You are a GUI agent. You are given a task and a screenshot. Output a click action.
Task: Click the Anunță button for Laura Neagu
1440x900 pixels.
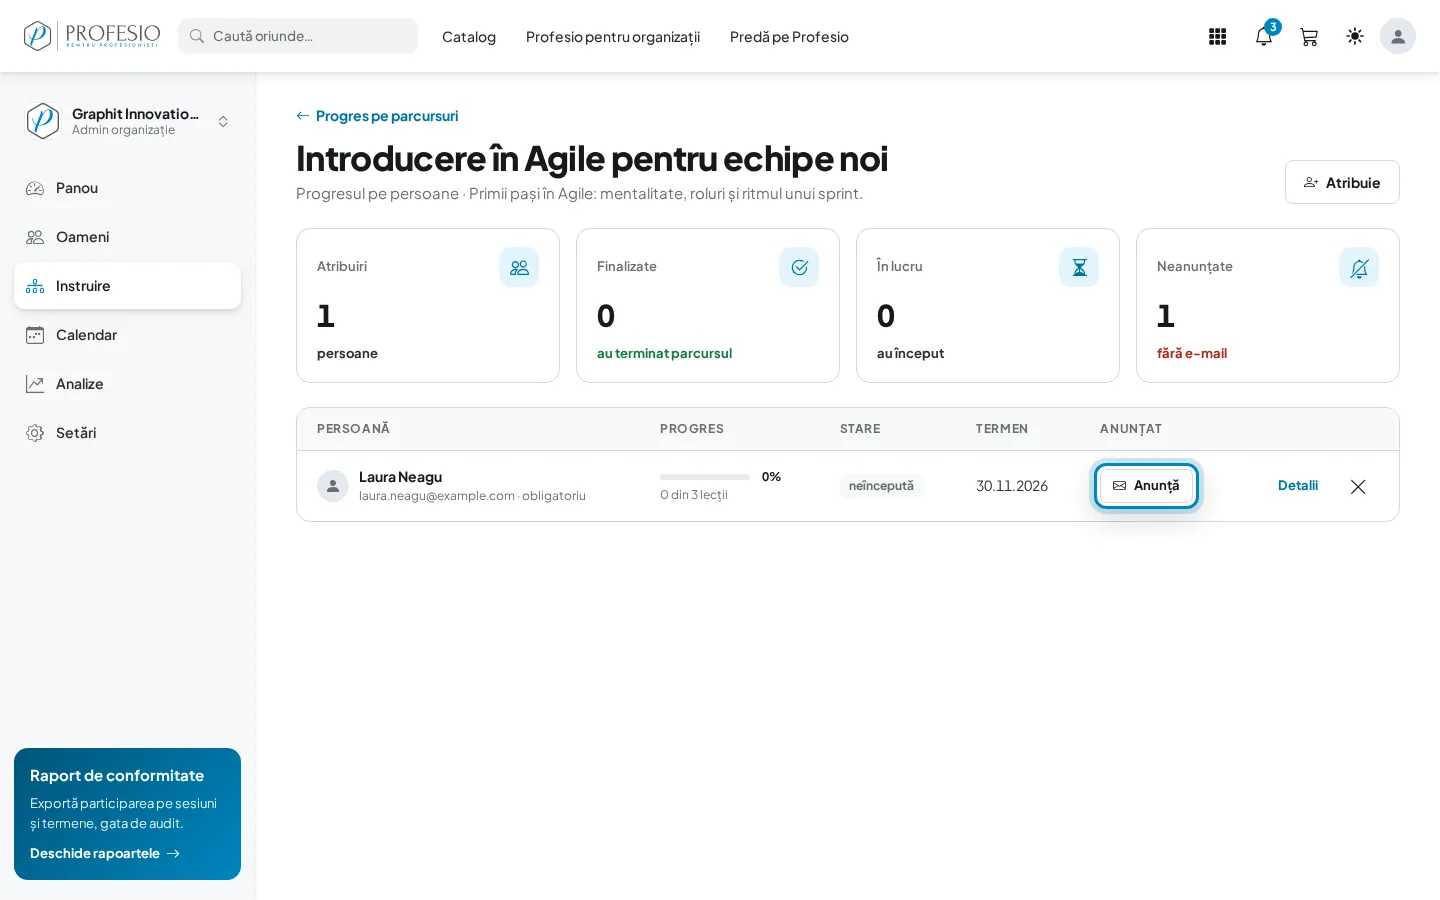click(x=1146, y=486)
